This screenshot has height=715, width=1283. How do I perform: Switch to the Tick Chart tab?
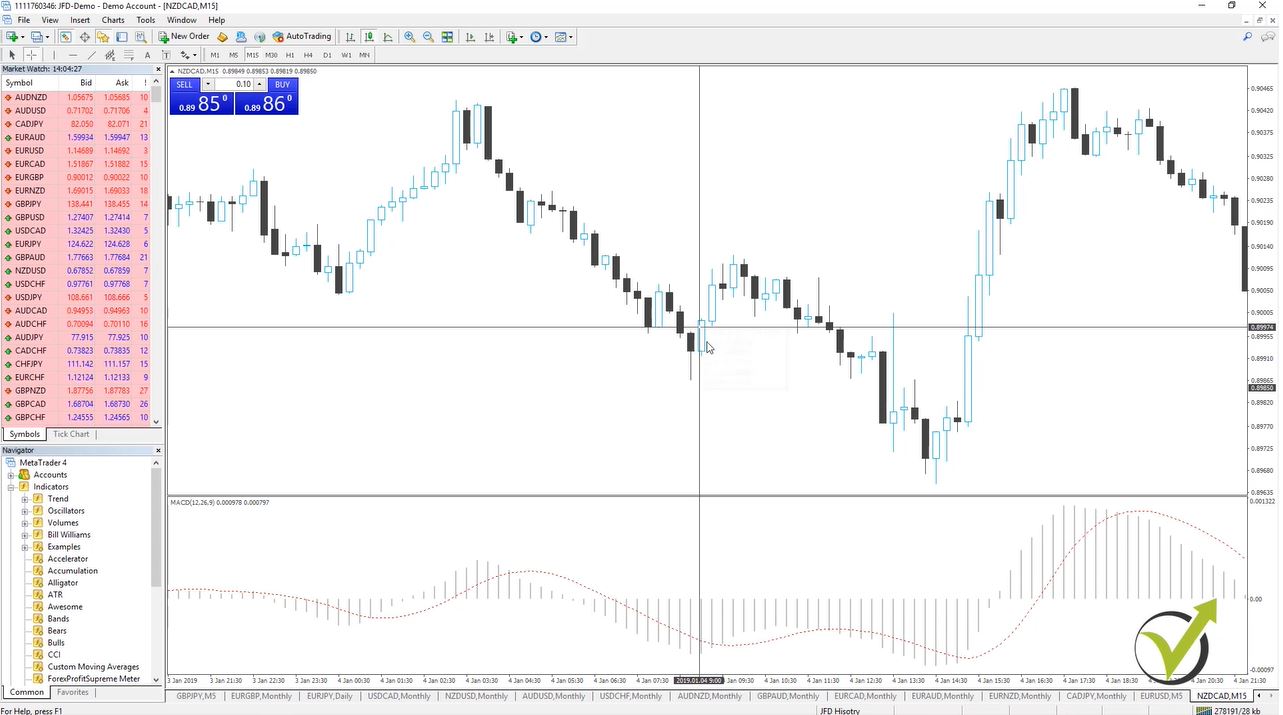tap(70, 434)
